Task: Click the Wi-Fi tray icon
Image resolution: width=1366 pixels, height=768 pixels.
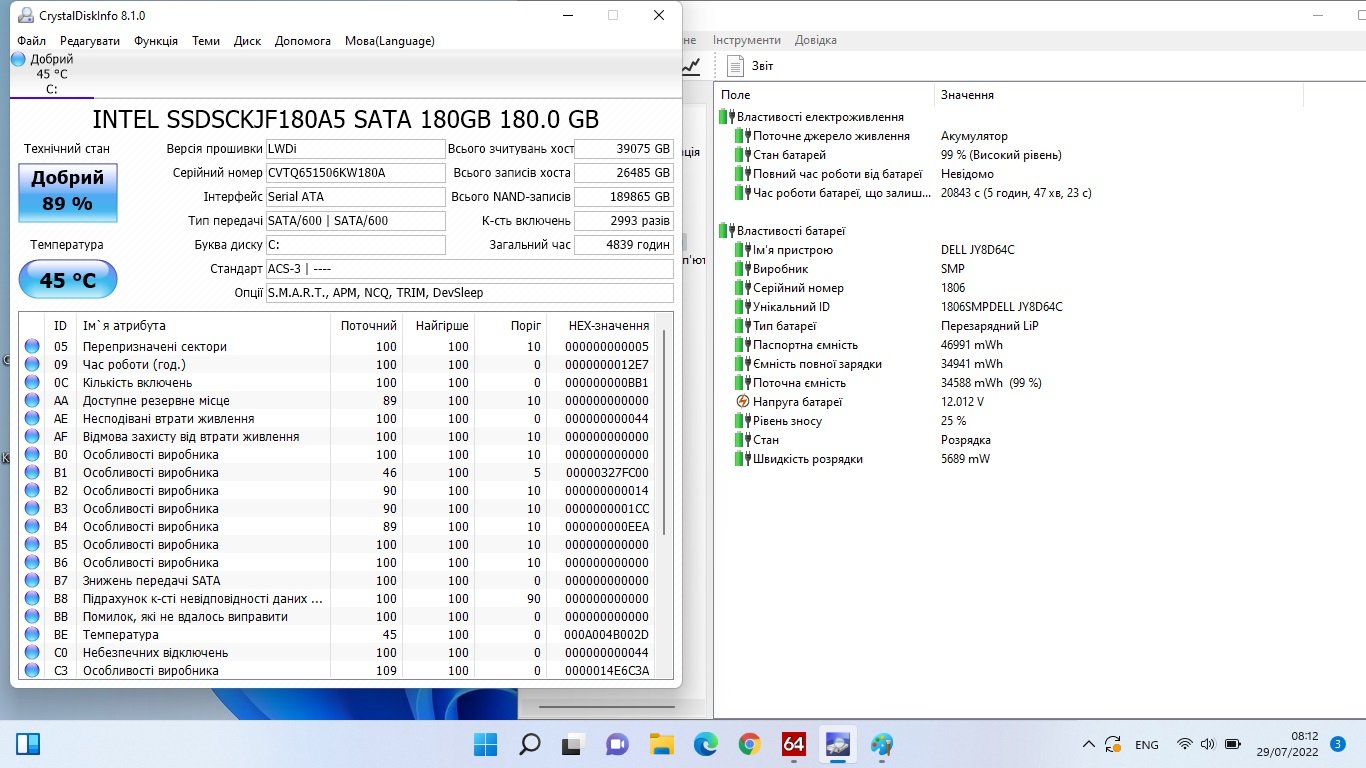Action: [1185, 744]
